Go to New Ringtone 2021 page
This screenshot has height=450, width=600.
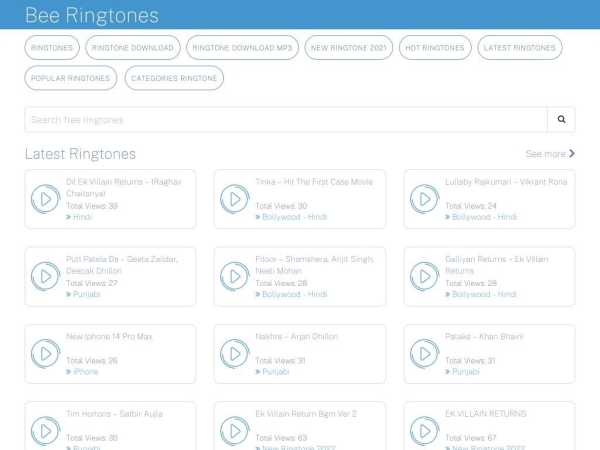coord(347,48)
